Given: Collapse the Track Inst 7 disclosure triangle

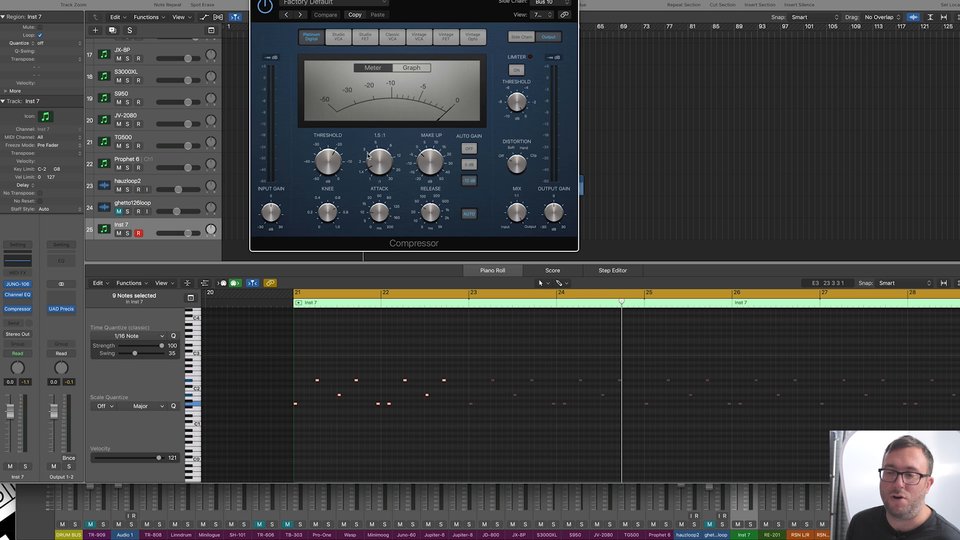Looking at the screenshot, I should coord(3,101).
